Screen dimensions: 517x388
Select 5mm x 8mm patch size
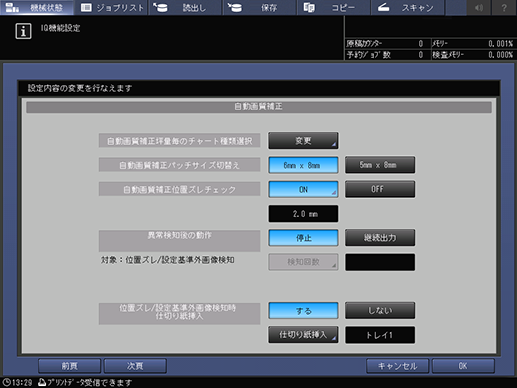380,165
